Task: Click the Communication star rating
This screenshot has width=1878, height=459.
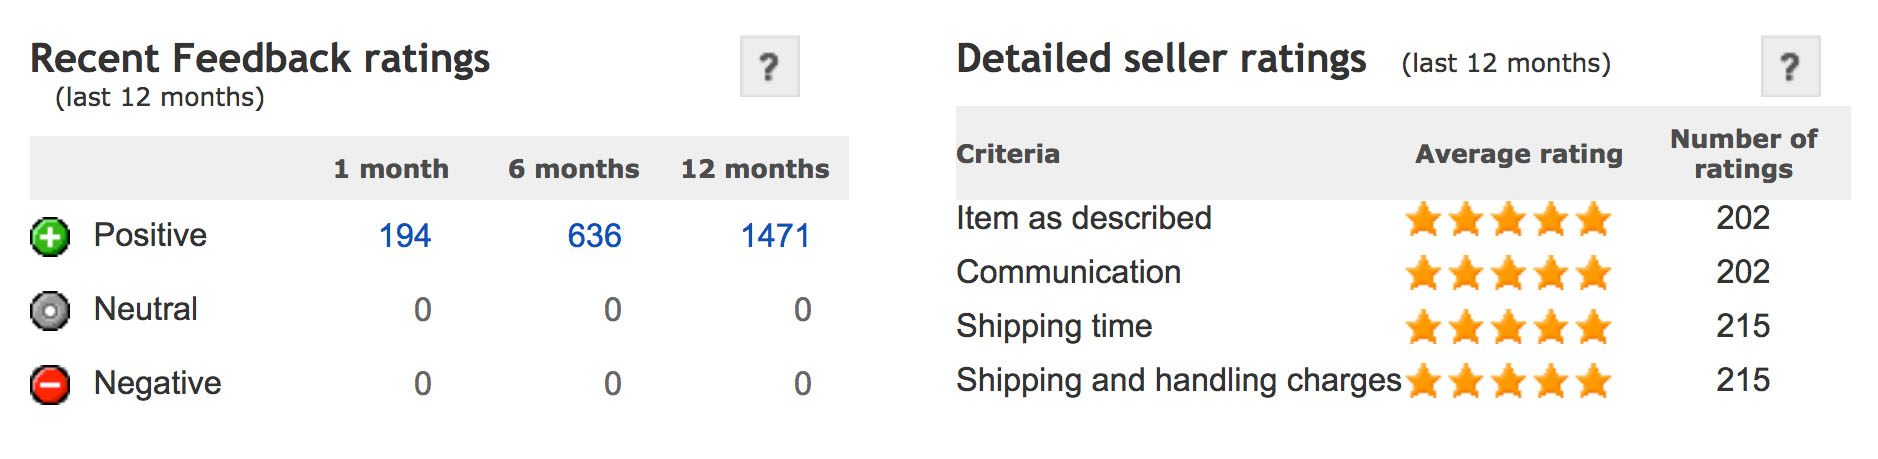Action: [x=1508, y=273]
